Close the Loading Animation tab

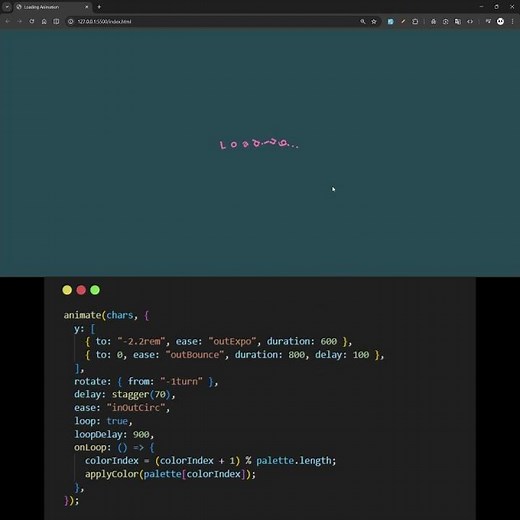87,7
